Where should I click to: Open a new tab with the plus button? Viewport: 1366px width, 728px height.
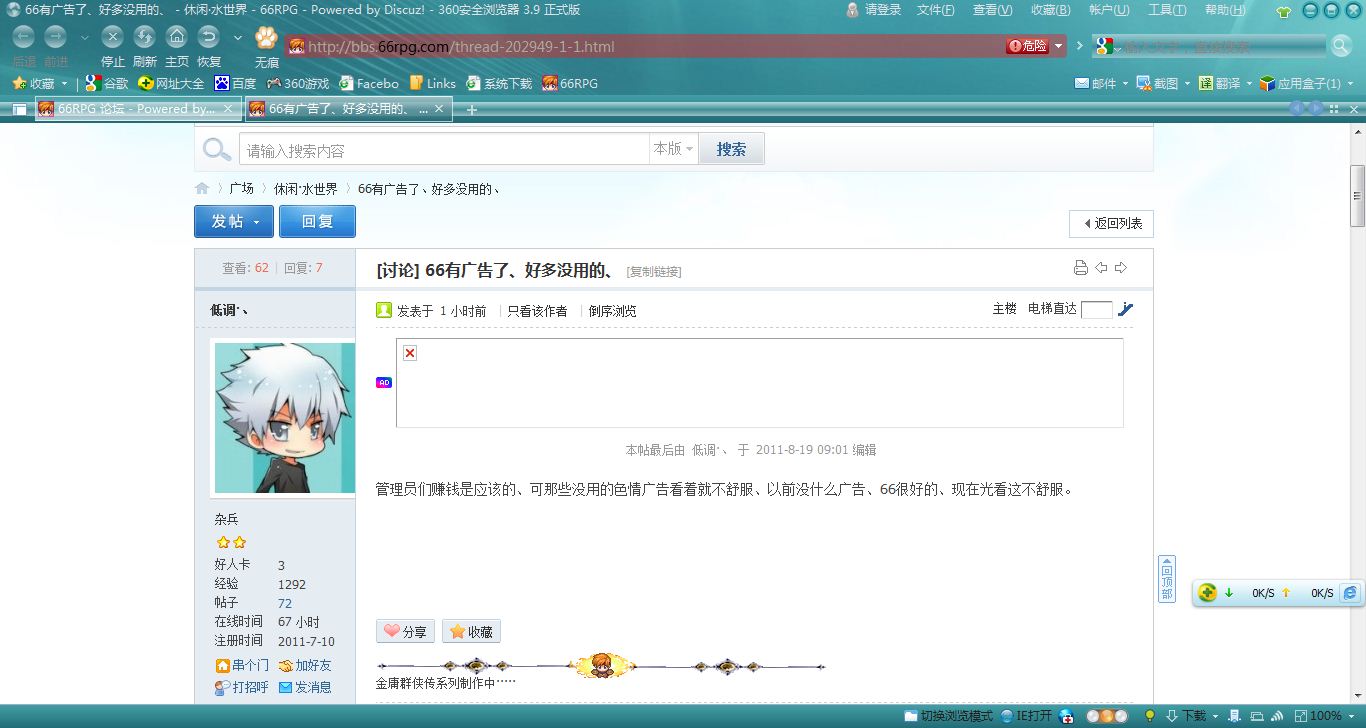point(472,110)
